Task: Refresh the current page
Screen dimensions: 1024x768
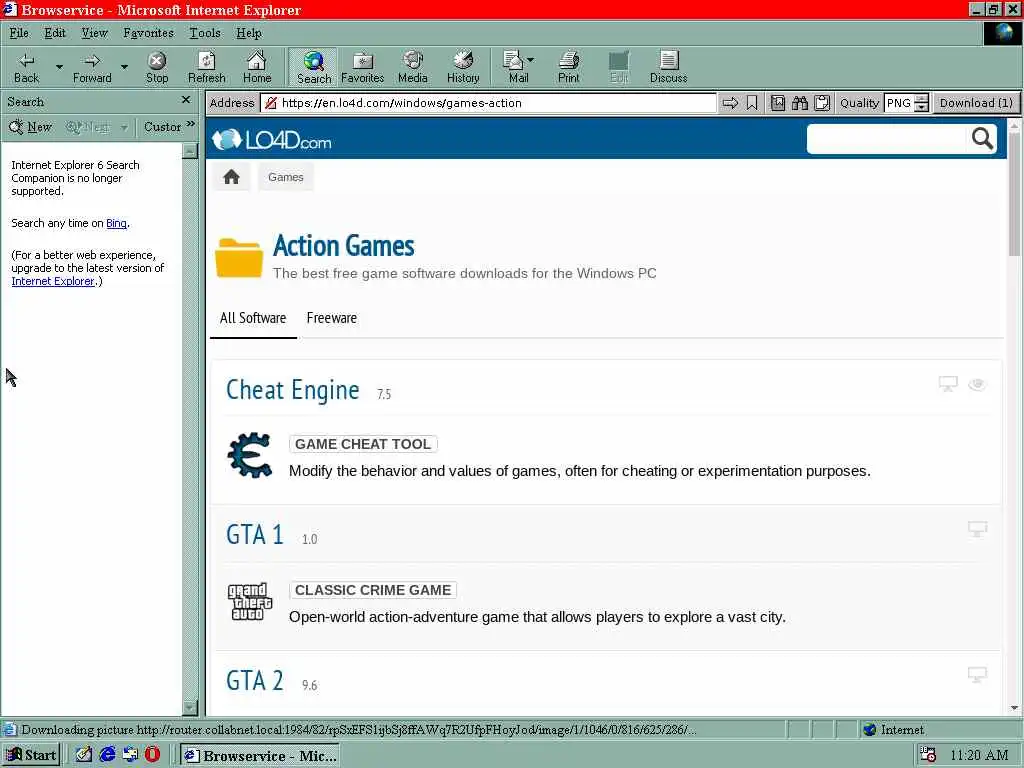Action: coord(206,67)
